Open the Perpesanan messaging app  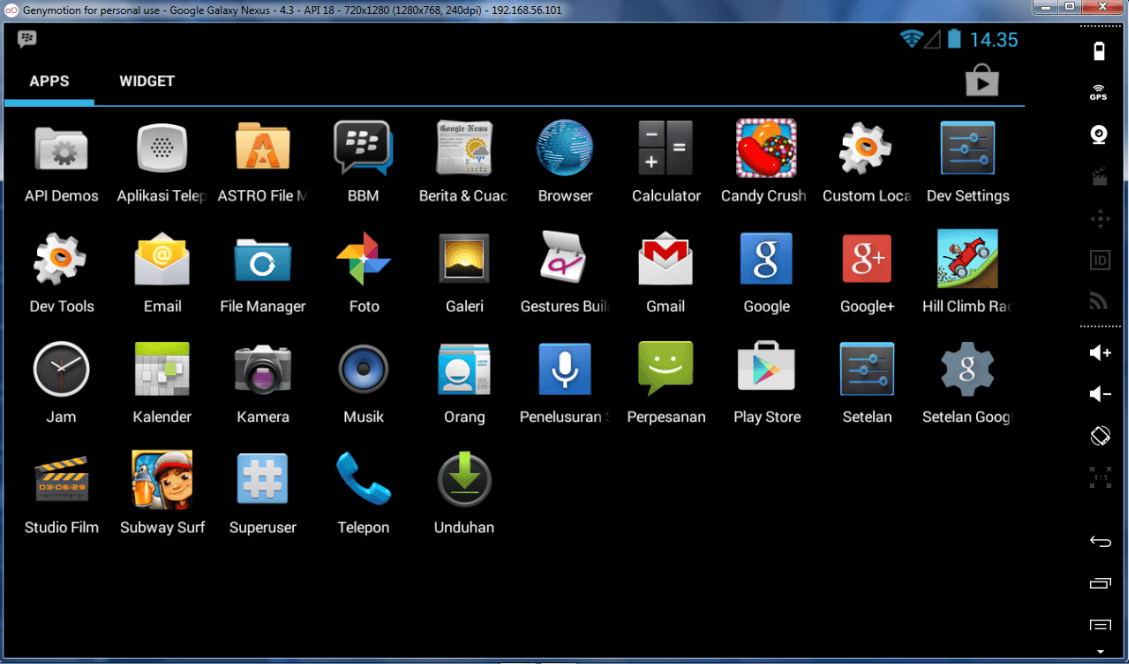(x=665, y=369)
